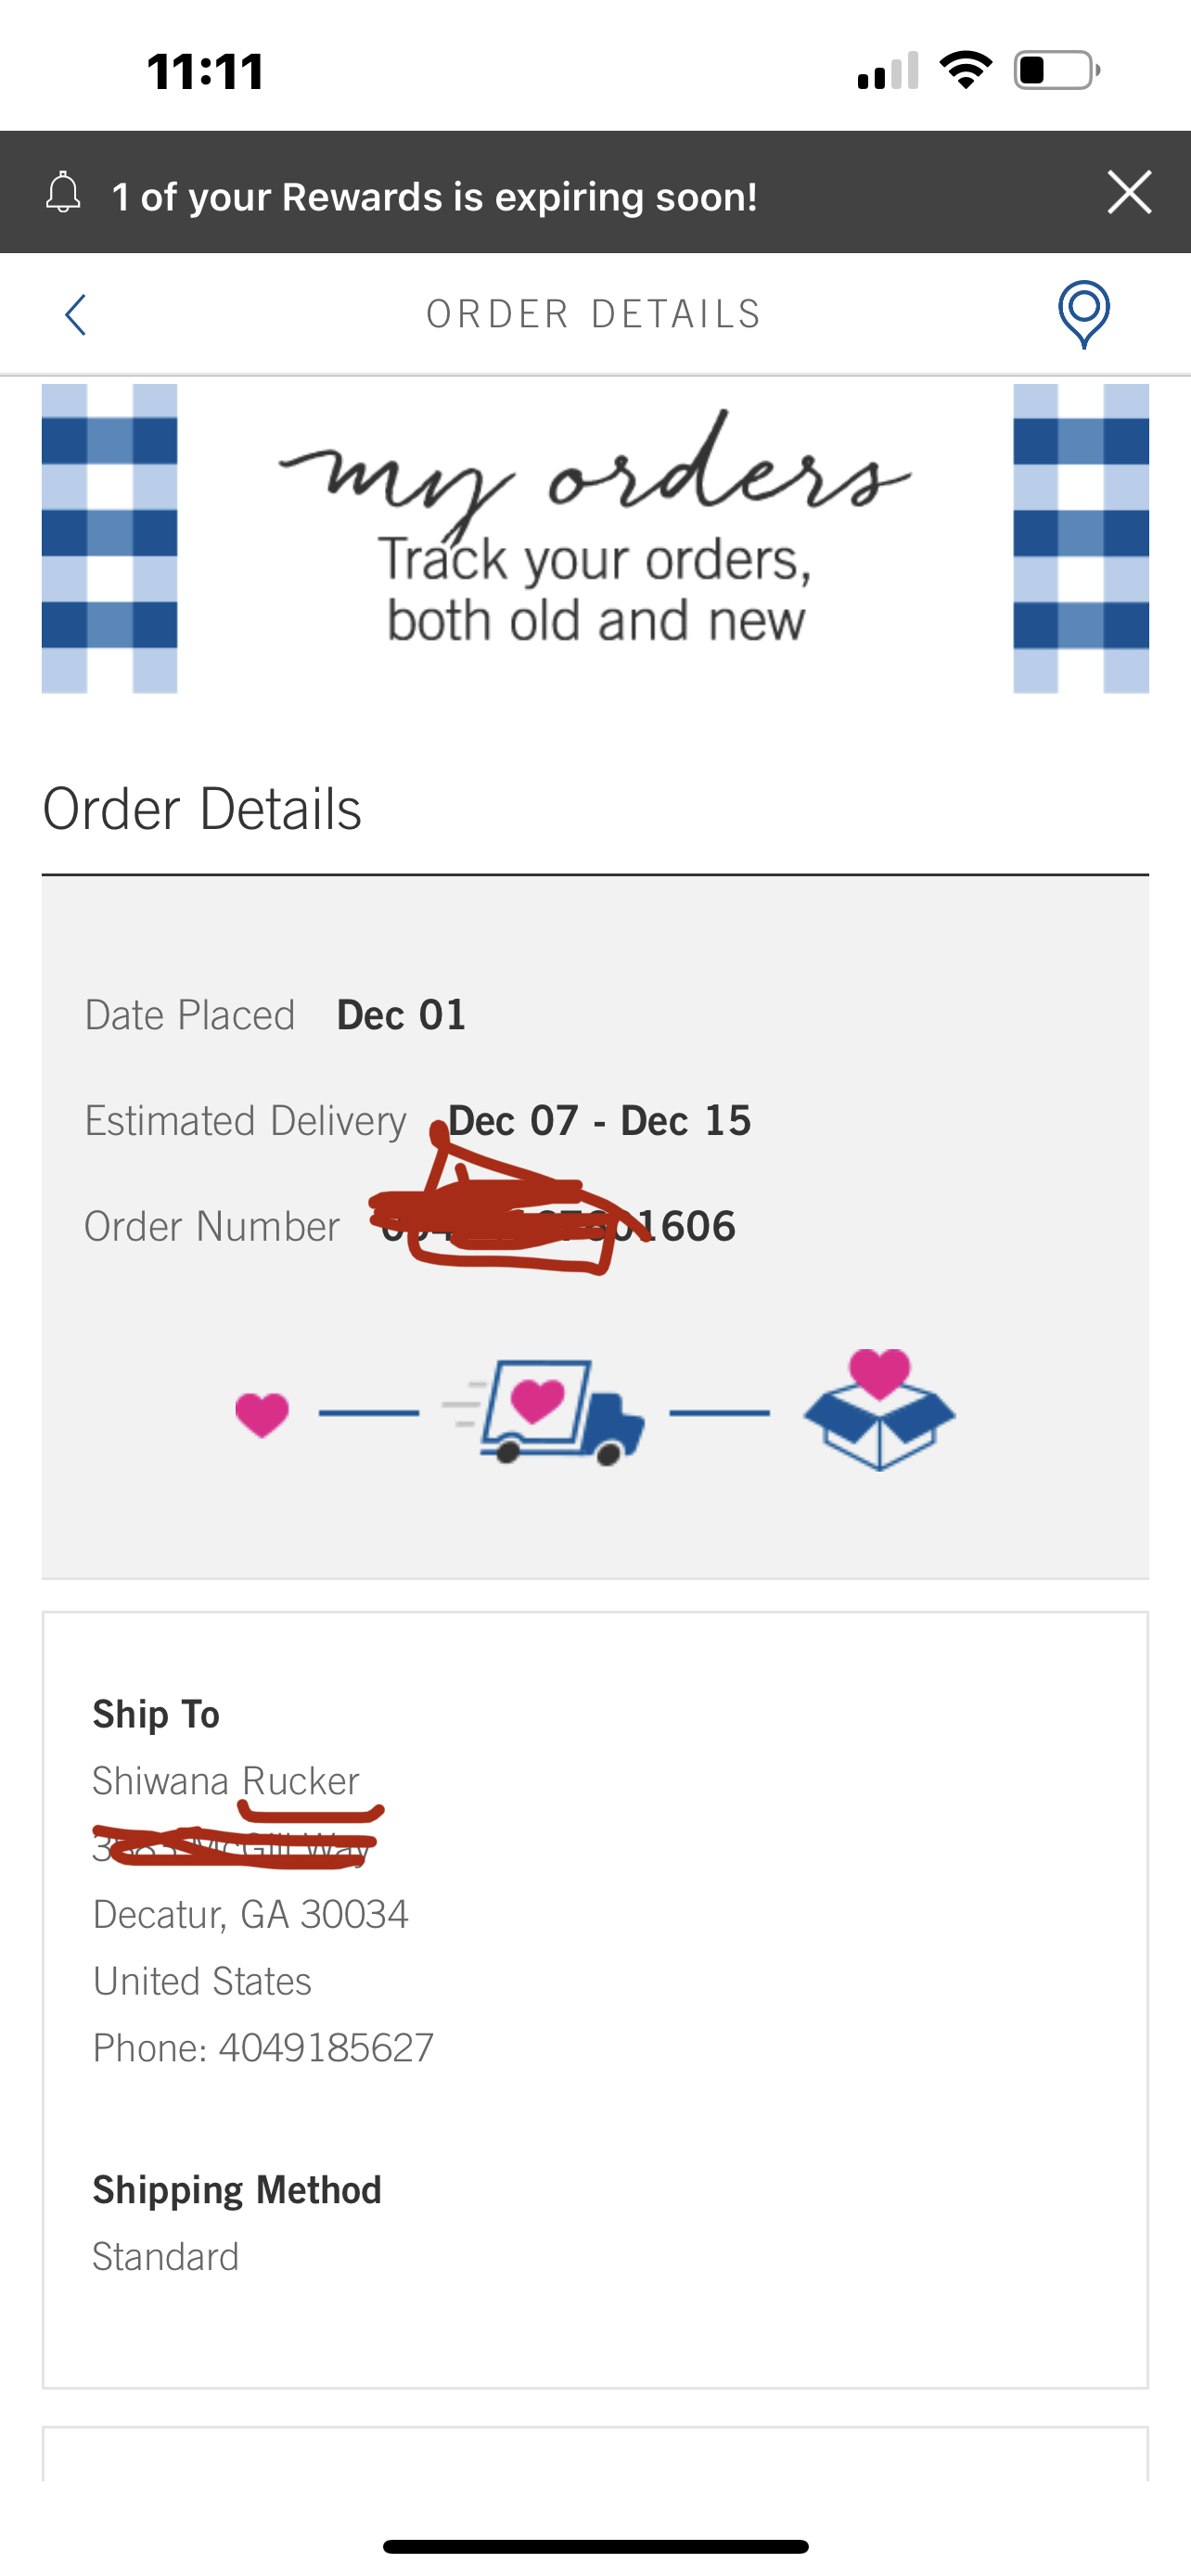Screen dimensions: 1191x2576
Task: Tap the Estimated Delivery date range
Action: (599, 1121)
